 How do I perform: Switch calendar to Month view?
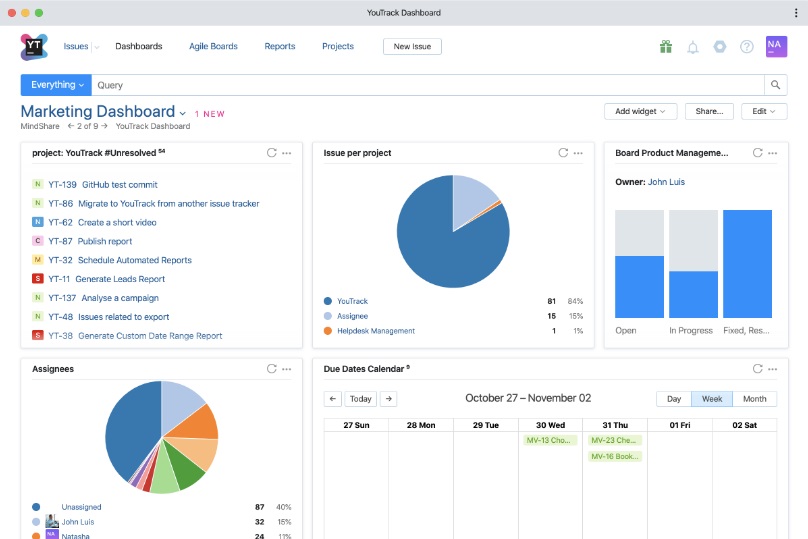pyautogui.click(x=754, y=399)
